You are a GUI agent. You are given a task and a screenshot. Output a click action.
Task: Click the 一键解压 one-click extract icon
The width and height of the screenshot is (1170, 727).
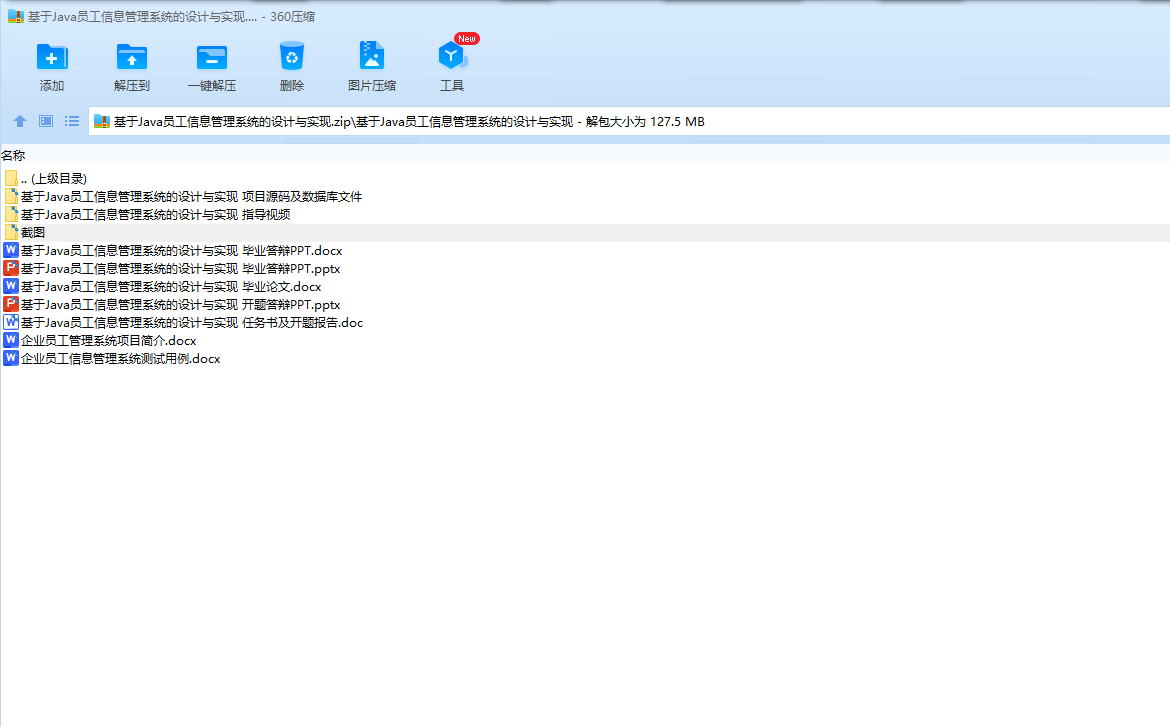[x=212, y=57]
